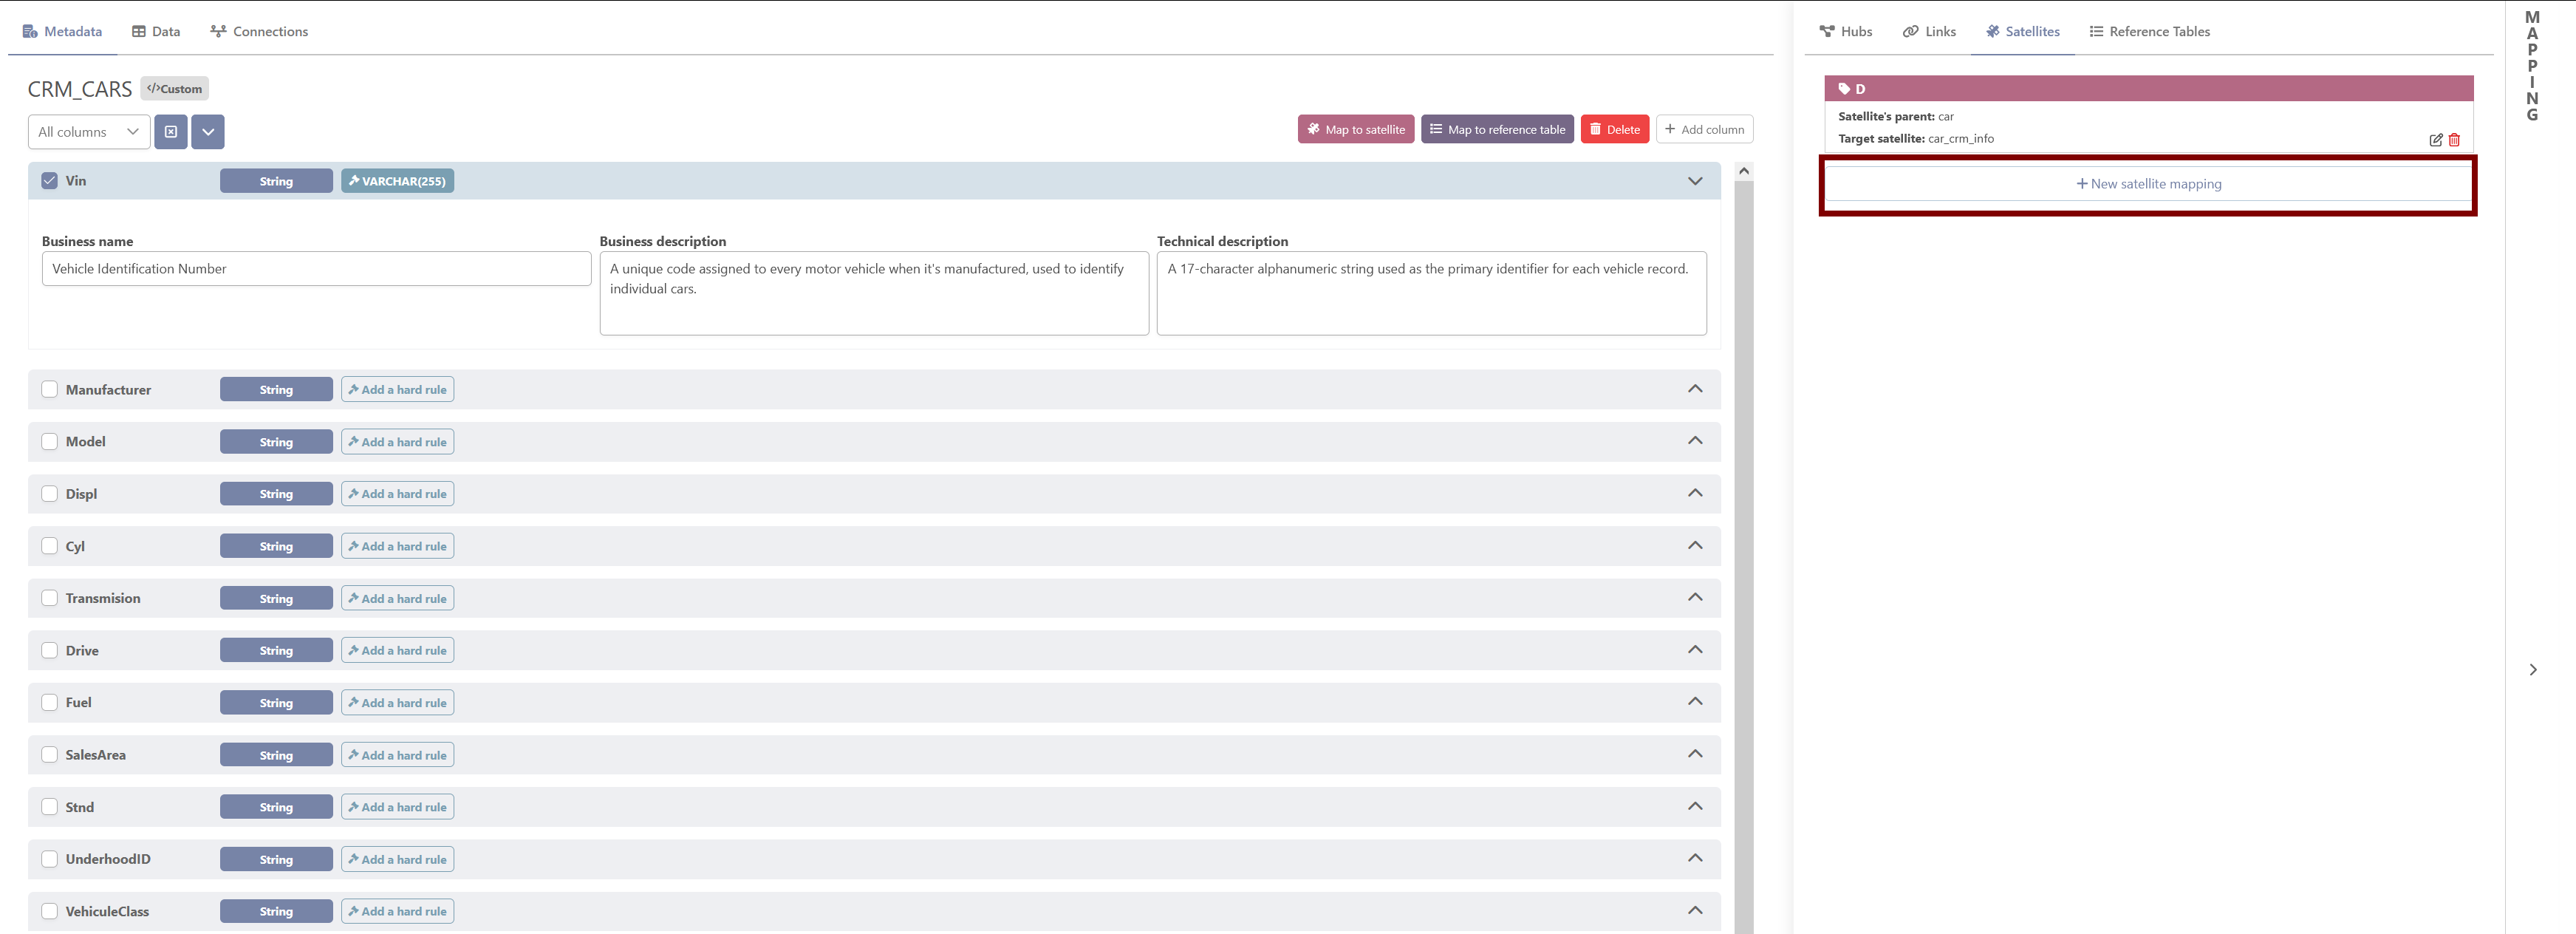Viewport: 2576px width, 934px height.
Task: Switch to the Data tab
Action: tap(156, 31)
